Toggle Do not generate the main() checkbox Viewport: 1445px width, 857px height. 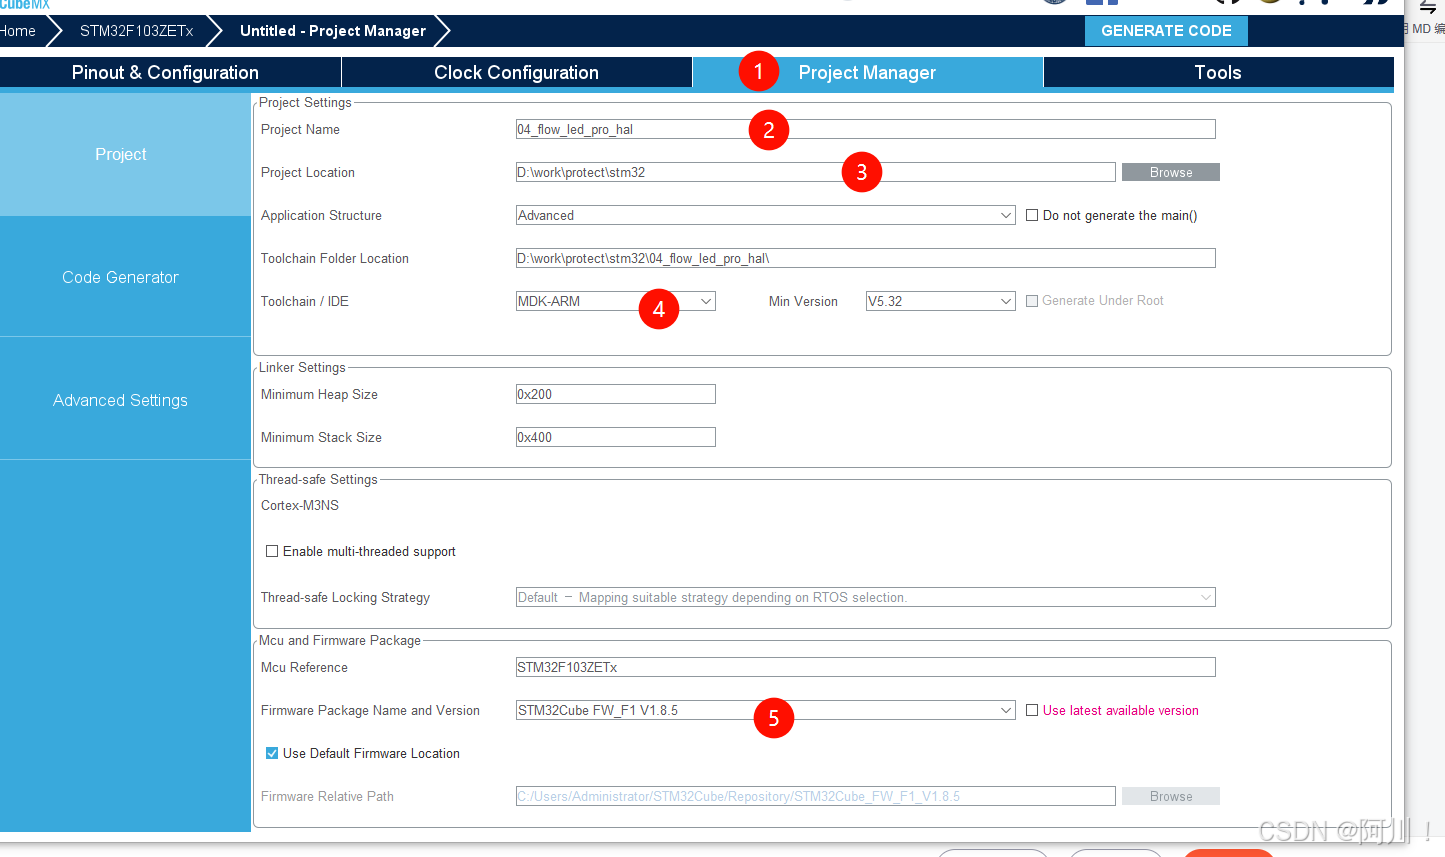[x=1032, y=215]
